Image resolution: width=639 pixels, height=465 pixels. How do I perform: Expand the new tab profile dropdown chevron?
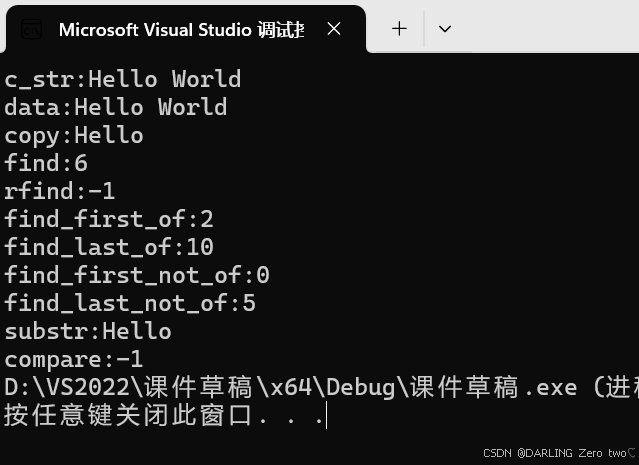click(445, 29)
